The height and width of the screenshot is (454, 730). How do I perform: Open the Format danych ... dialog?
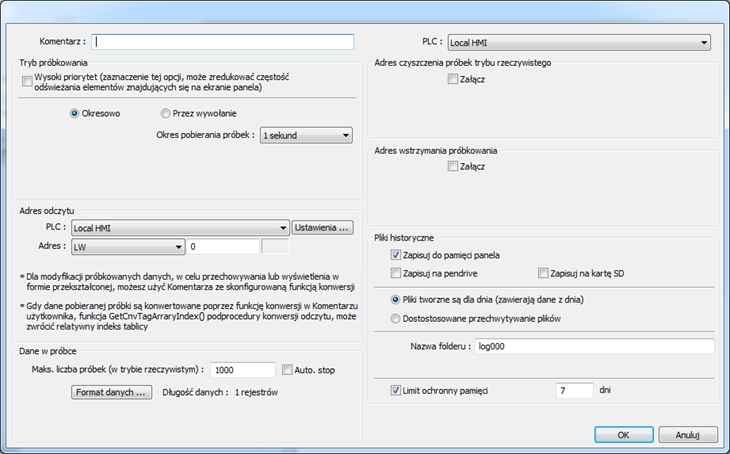pyautogui.click(x=111, y=392)
